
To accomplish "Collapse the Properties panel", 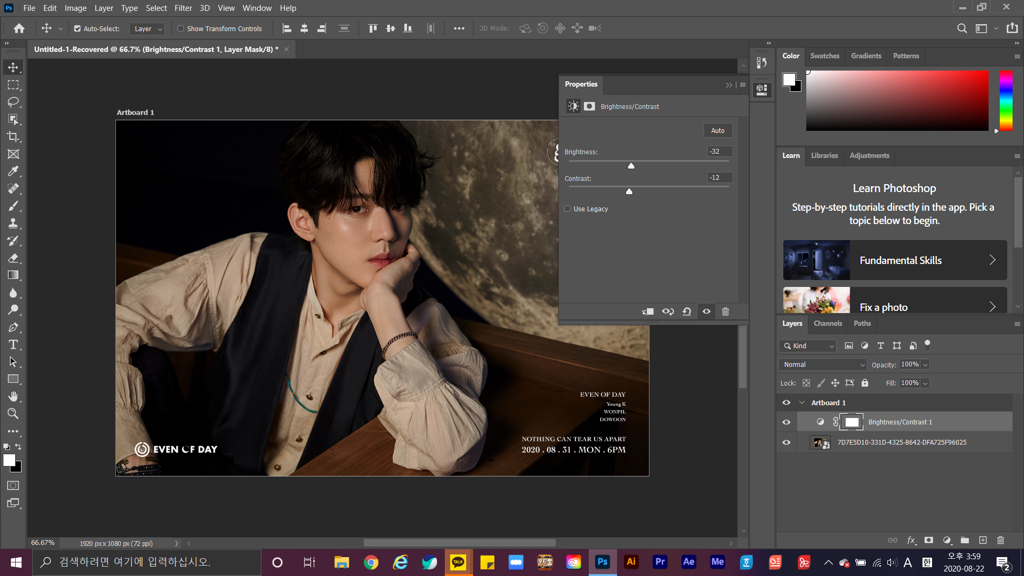I will pos(729,85).
